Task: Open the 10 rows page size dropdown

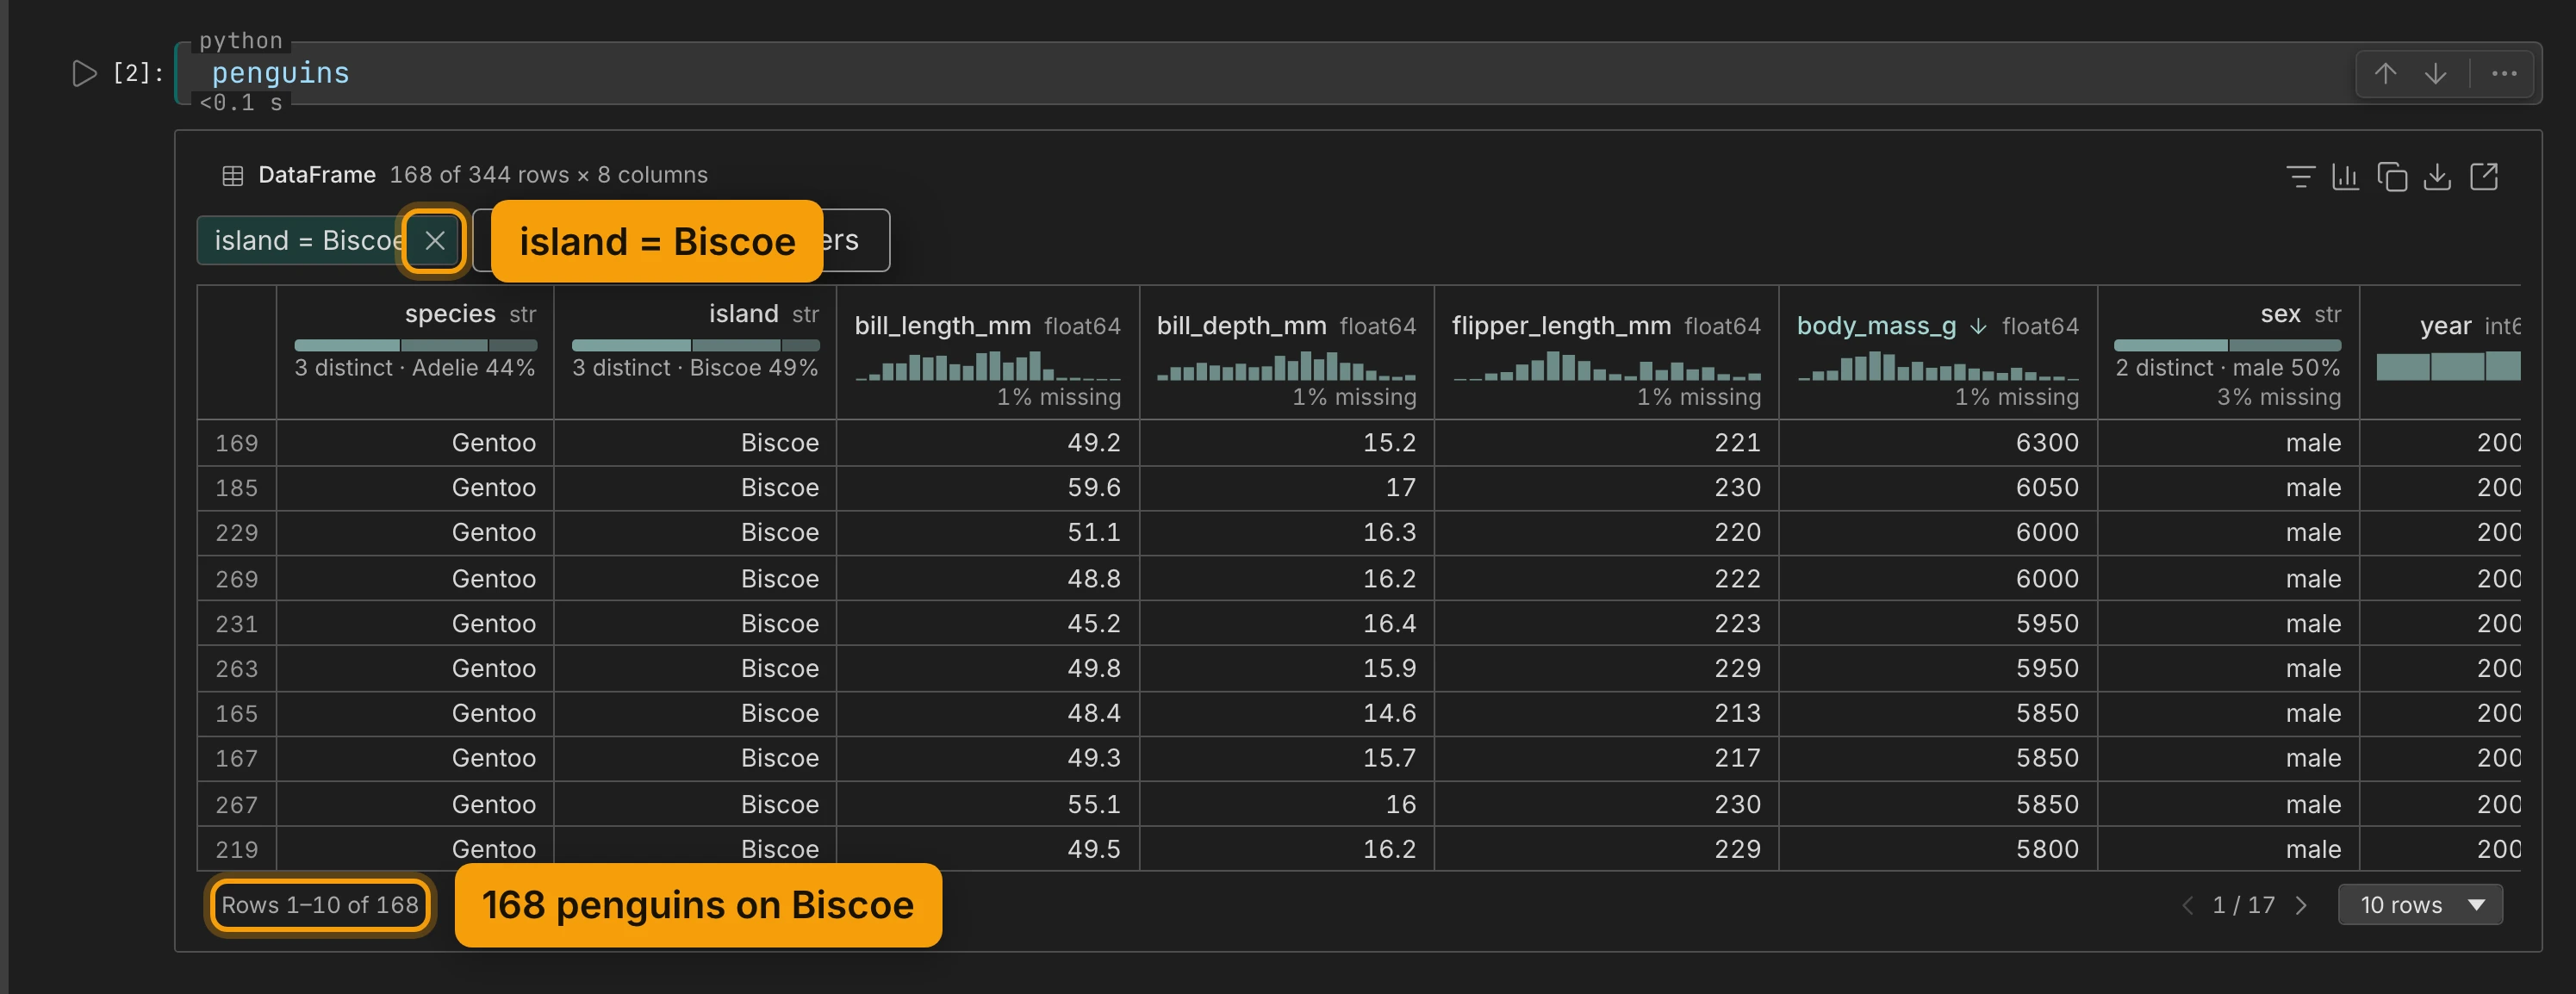Action: click(2420, 905)
